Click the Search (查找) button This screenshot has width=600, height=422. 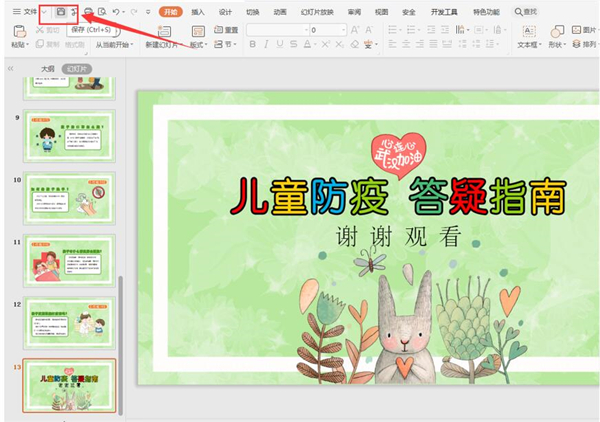coord(526,12)
